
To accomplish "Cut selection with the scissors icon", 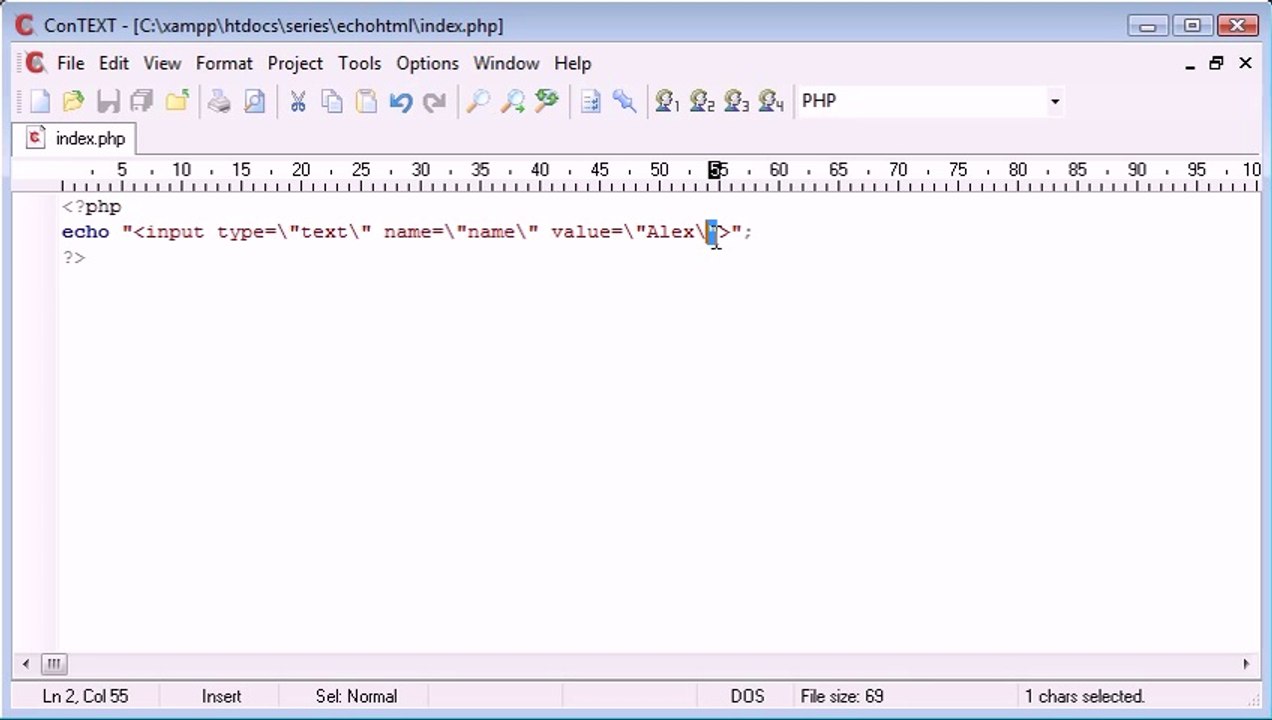I will pyautogui.click(x=297, y=101).
